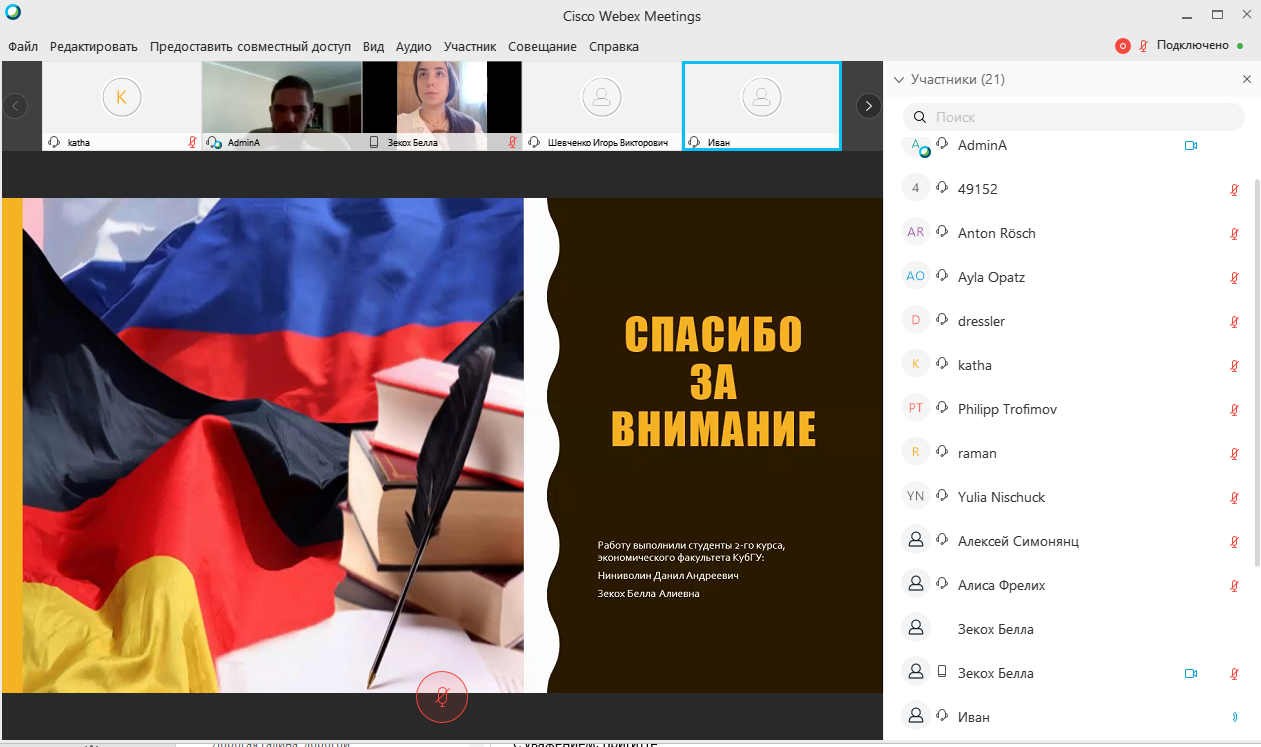Viewport: 1261px width, 747px height.
Task: Click the red recording indicator icon
Action: (1122, 46)
